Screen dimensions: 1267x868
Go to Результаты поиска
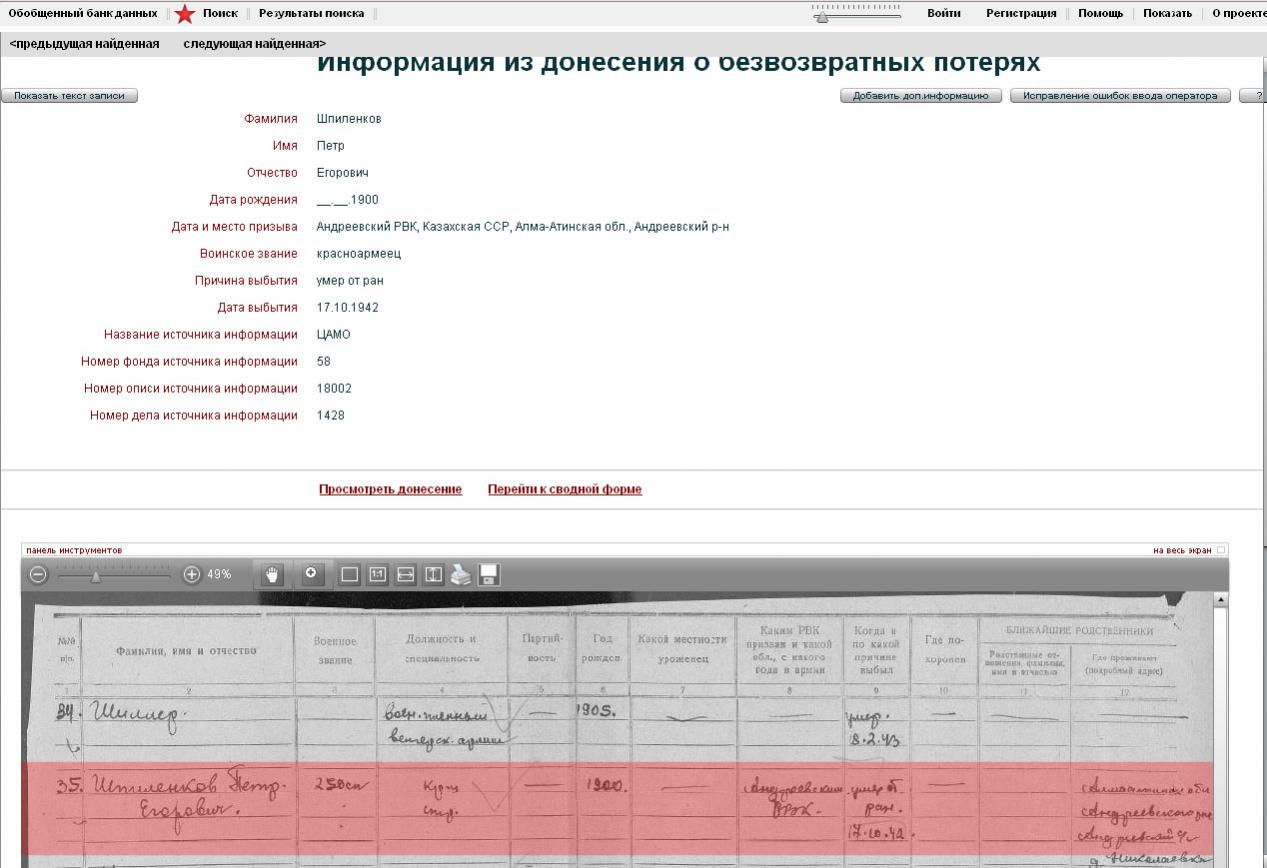311,14
